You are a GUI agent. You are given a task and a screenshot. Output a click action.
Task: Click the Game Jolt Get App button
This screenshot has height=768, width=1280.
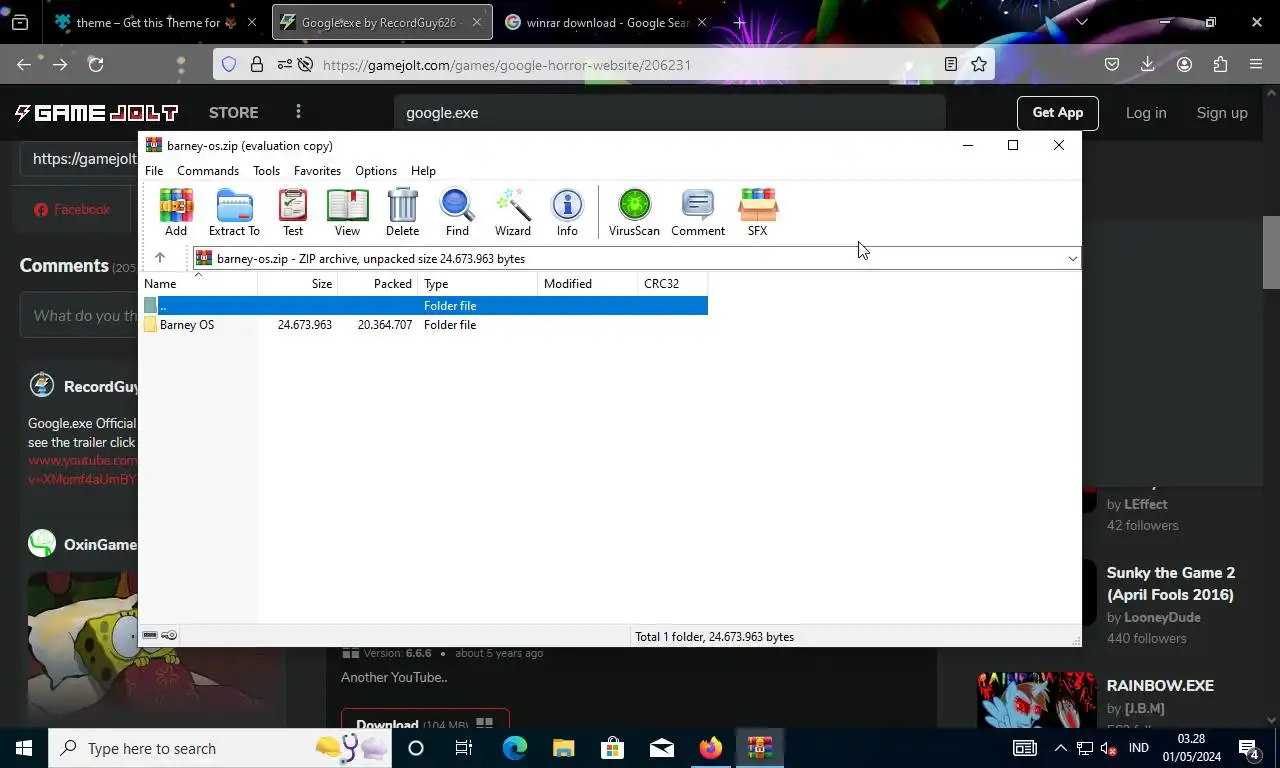(x=1057, y=113)
